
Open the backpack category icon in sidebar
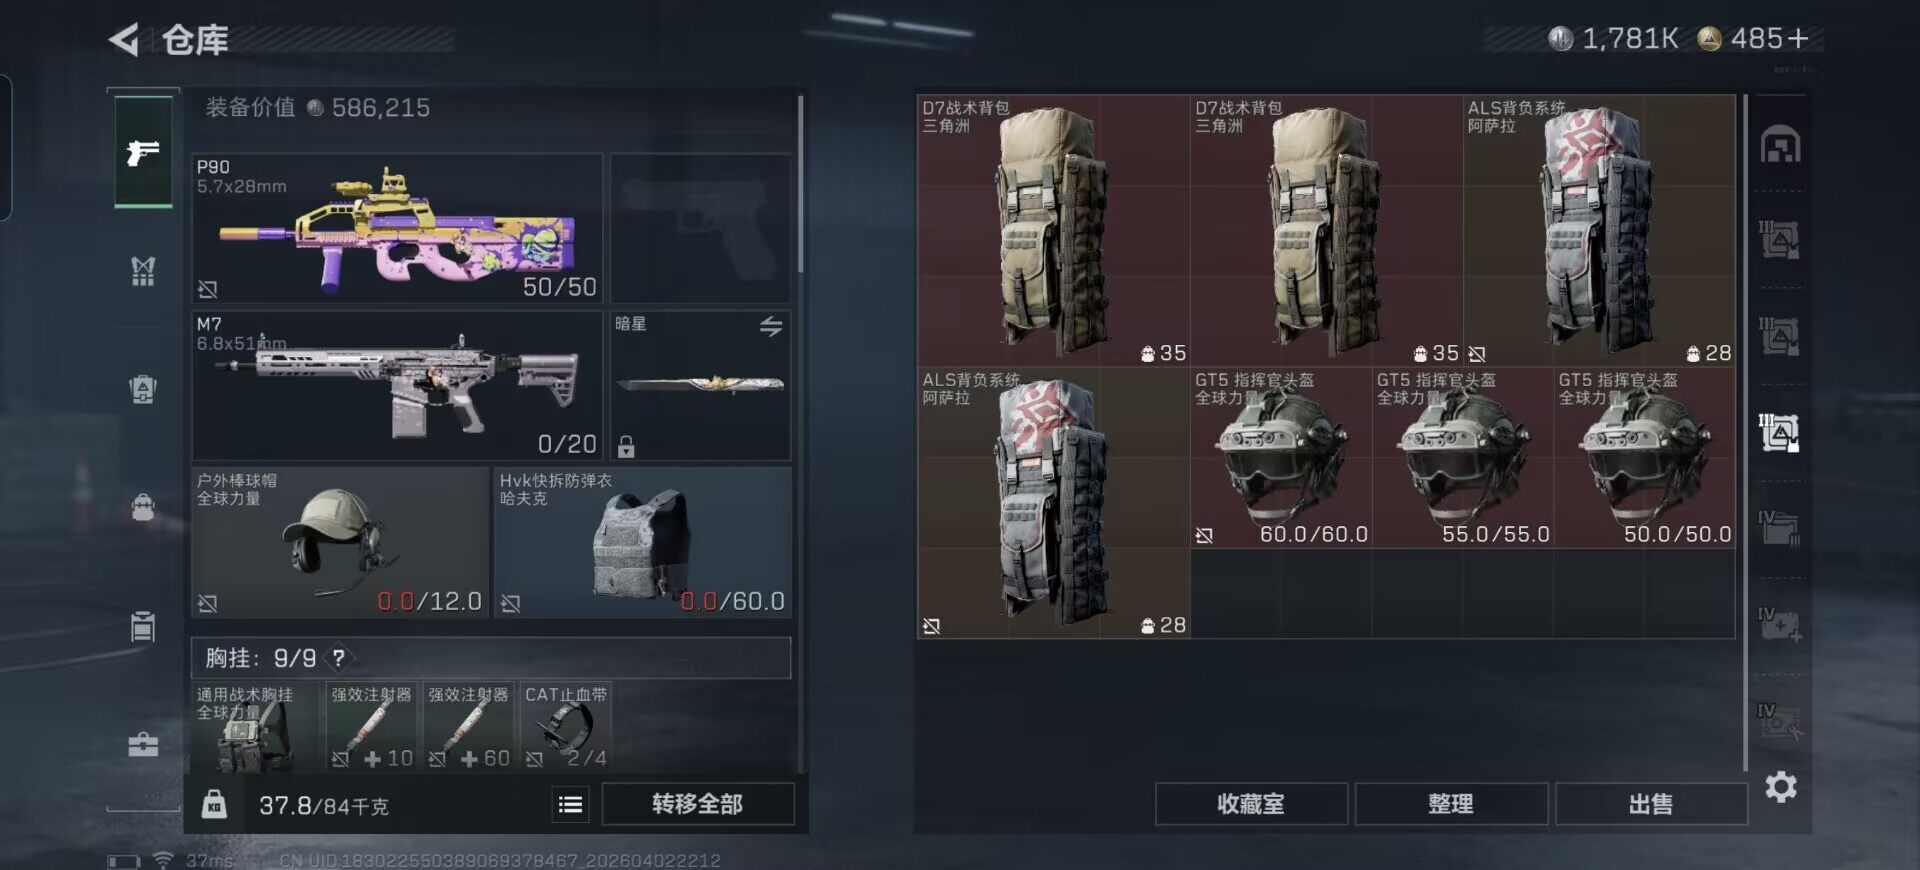(143, 507)
